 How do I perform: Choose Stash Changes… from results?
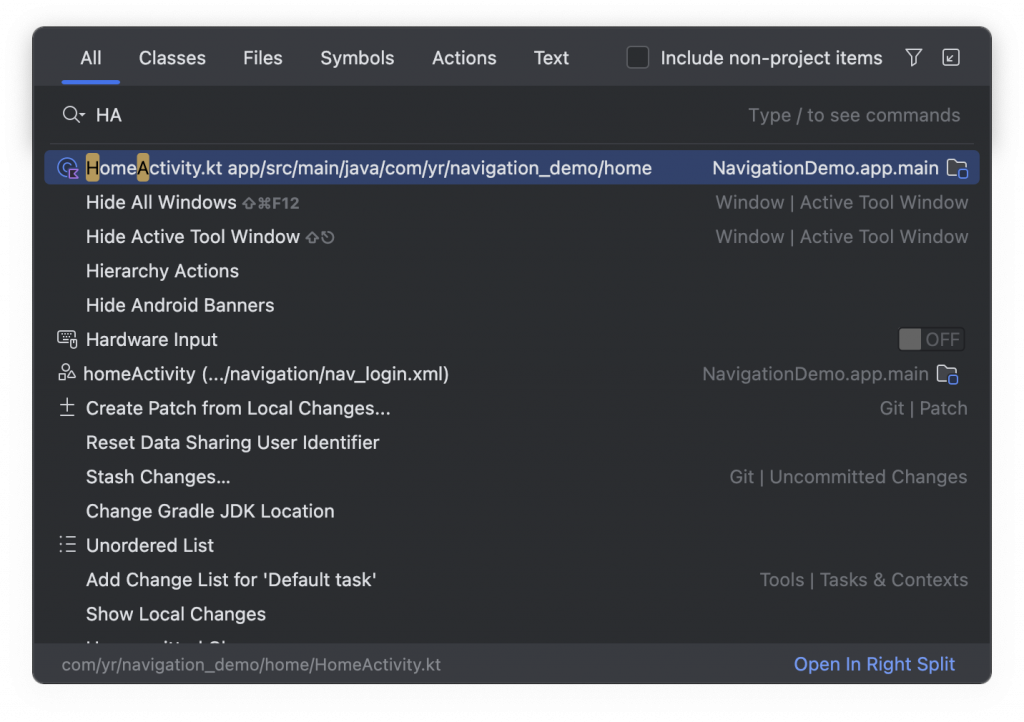click(x=158, y=477)
